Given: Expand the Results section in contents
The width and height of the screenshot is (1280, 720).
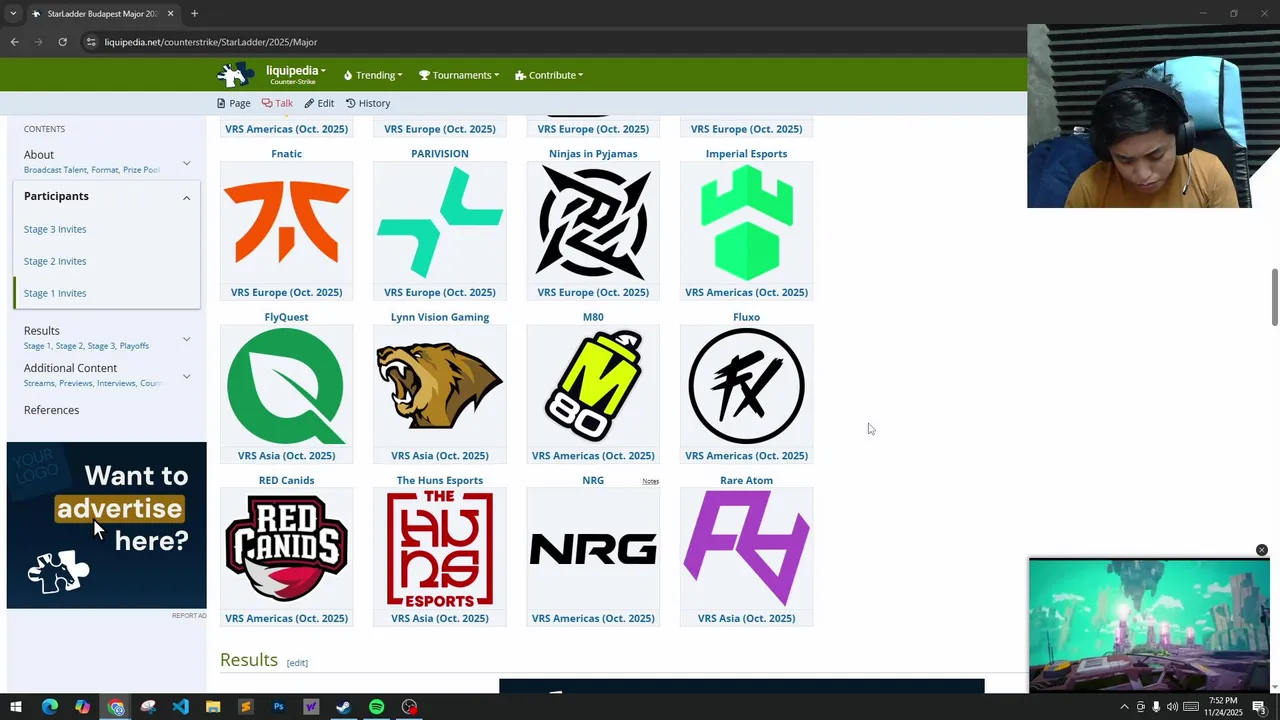Looking at the screenshot, I should 186,339.
